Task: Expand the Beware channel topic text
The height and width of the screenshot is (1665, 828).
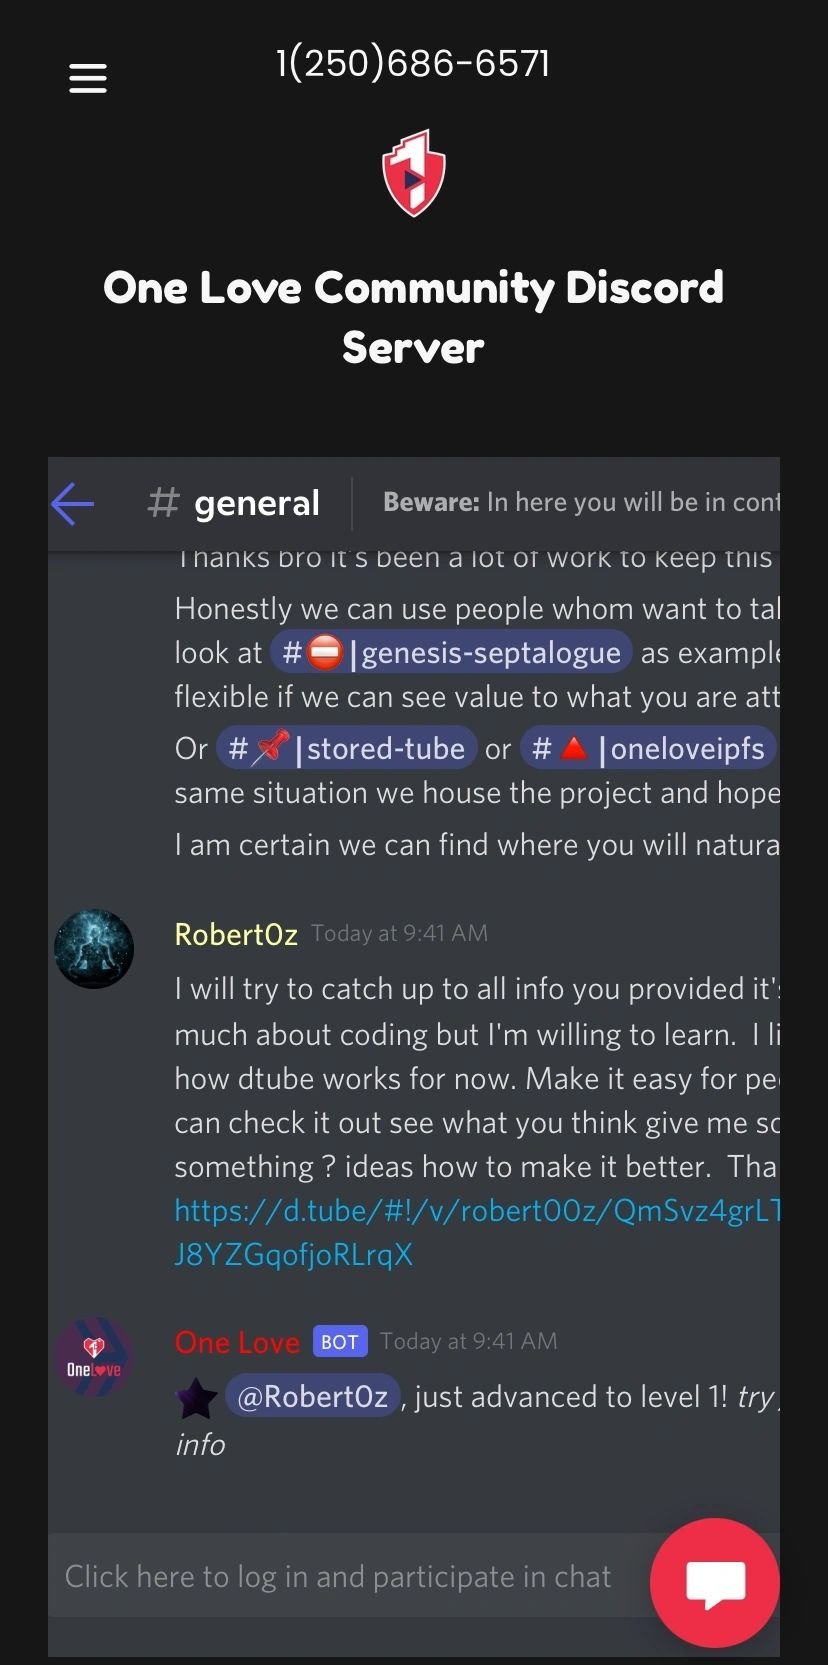Action: [x=581, y=502]
